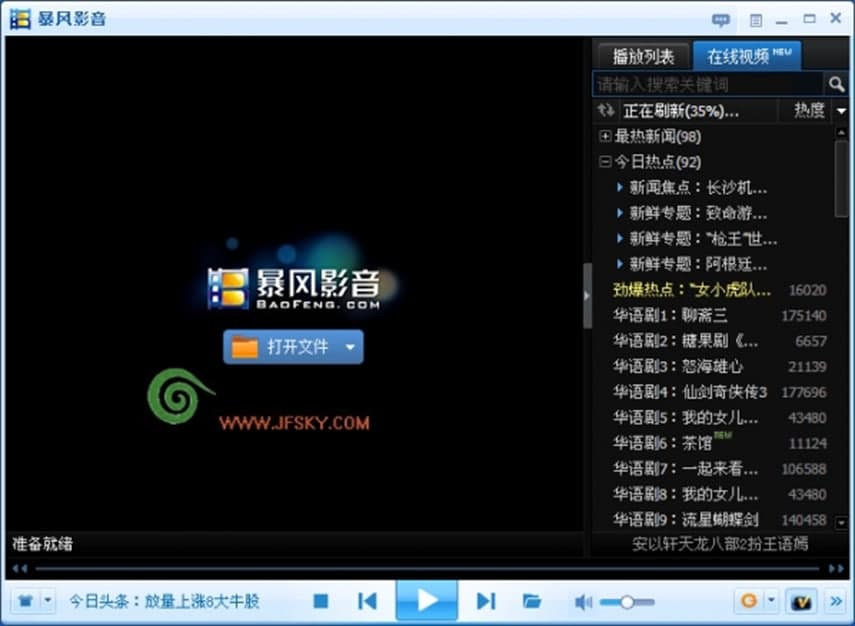Open the playlist panel icon near minimize

pyautogui.click(x=755, y=19)
